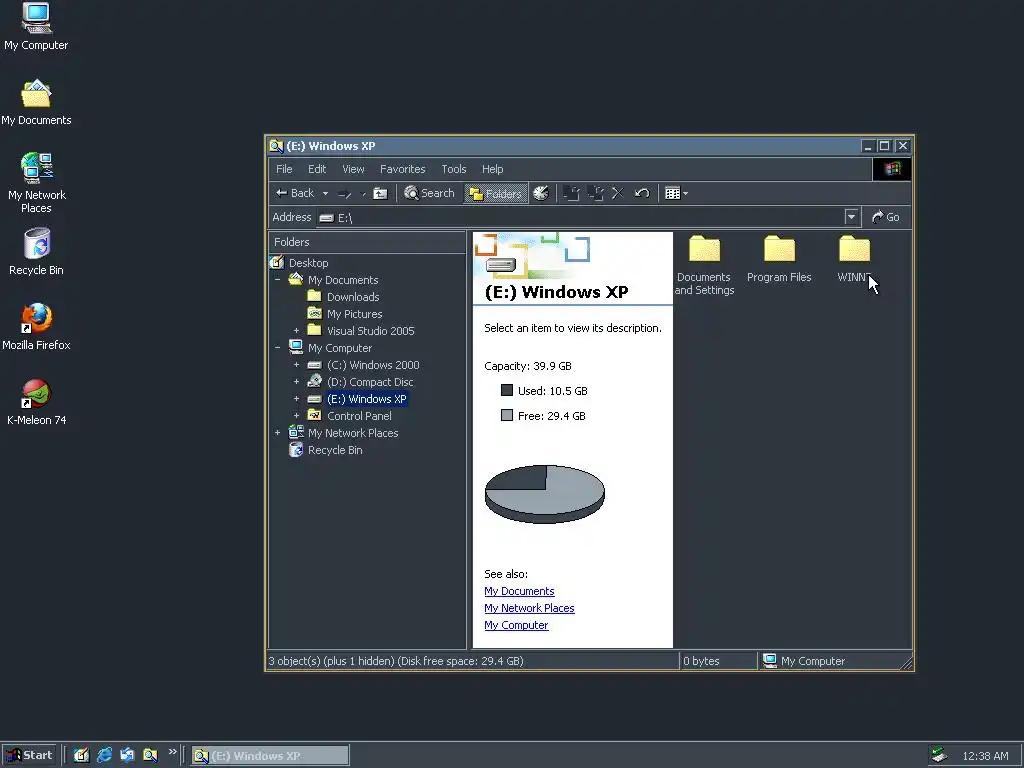Open My Computer desktop icon
Viewport: 1024px width, 768px height.
click(36, 26)
